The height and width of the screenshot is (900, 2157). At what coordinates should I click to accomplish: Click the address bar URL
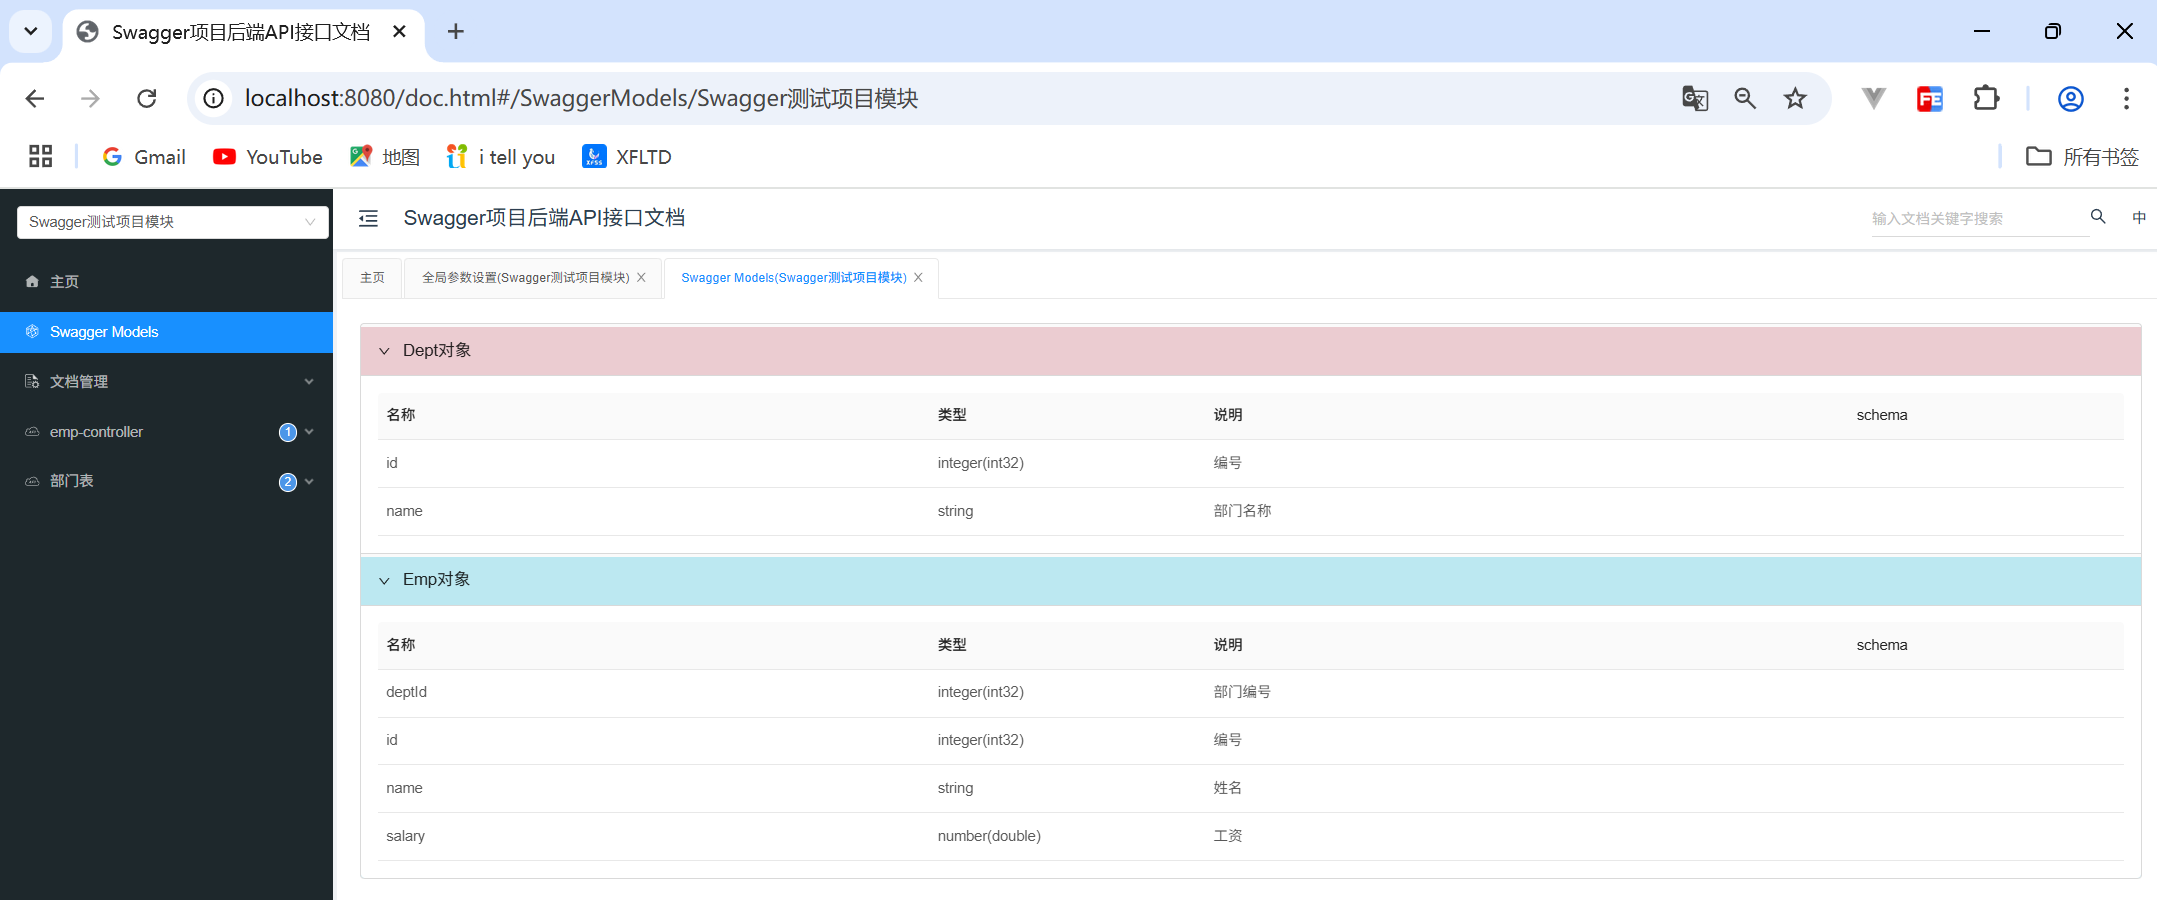[x=581, y=98]
